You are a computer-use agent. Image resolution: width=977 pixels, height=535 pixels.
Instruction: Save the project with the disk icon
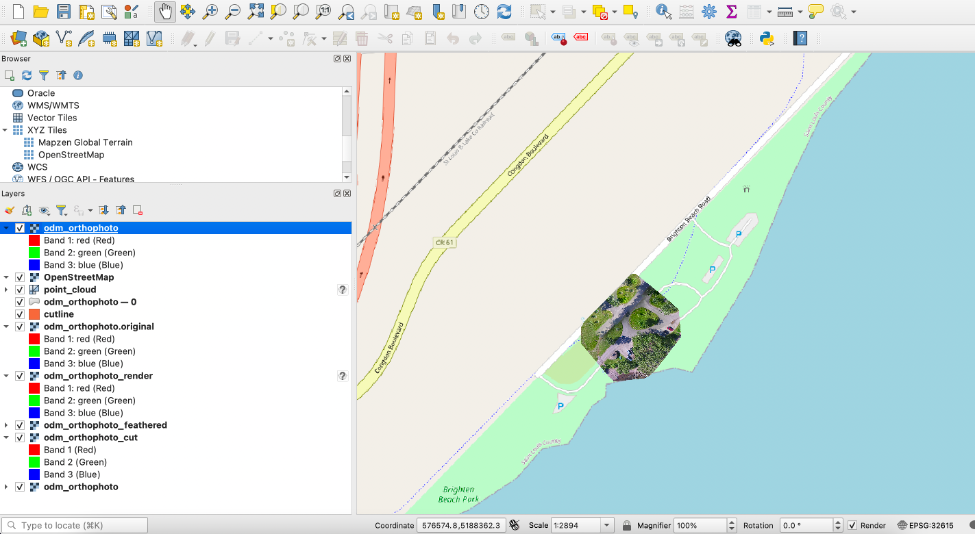[64, 12]
